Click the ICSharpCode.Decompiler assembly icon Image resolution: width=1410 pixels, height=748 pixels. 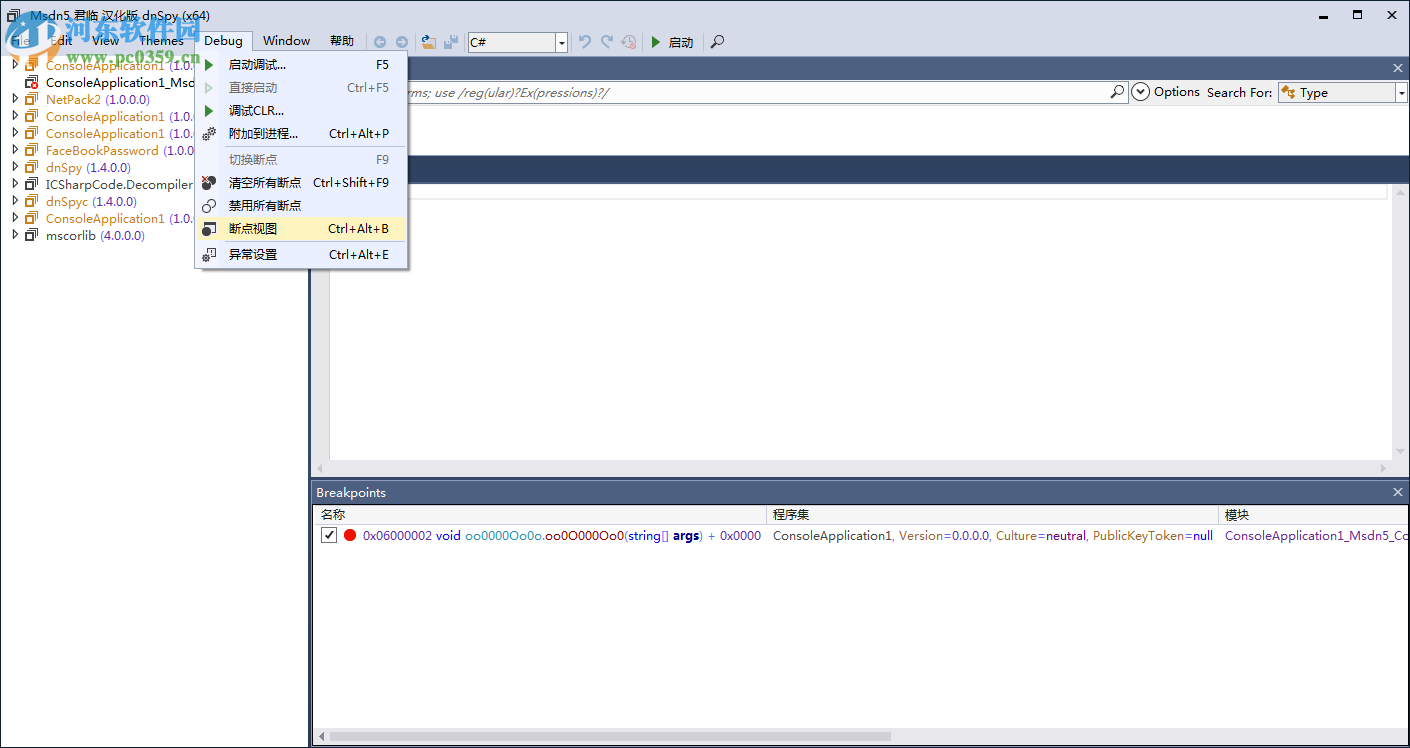(31, 185)
